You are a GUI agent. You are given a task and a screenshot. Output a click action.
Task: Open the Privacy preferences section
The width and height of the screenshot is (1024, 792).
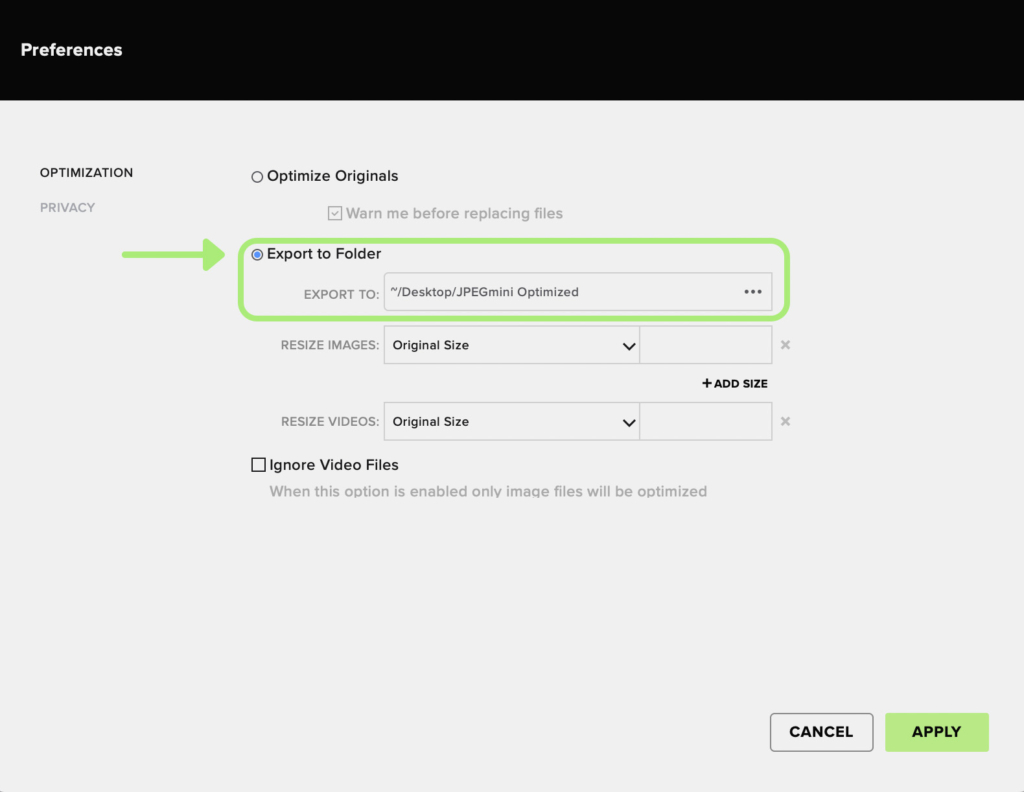click(67, 208)
